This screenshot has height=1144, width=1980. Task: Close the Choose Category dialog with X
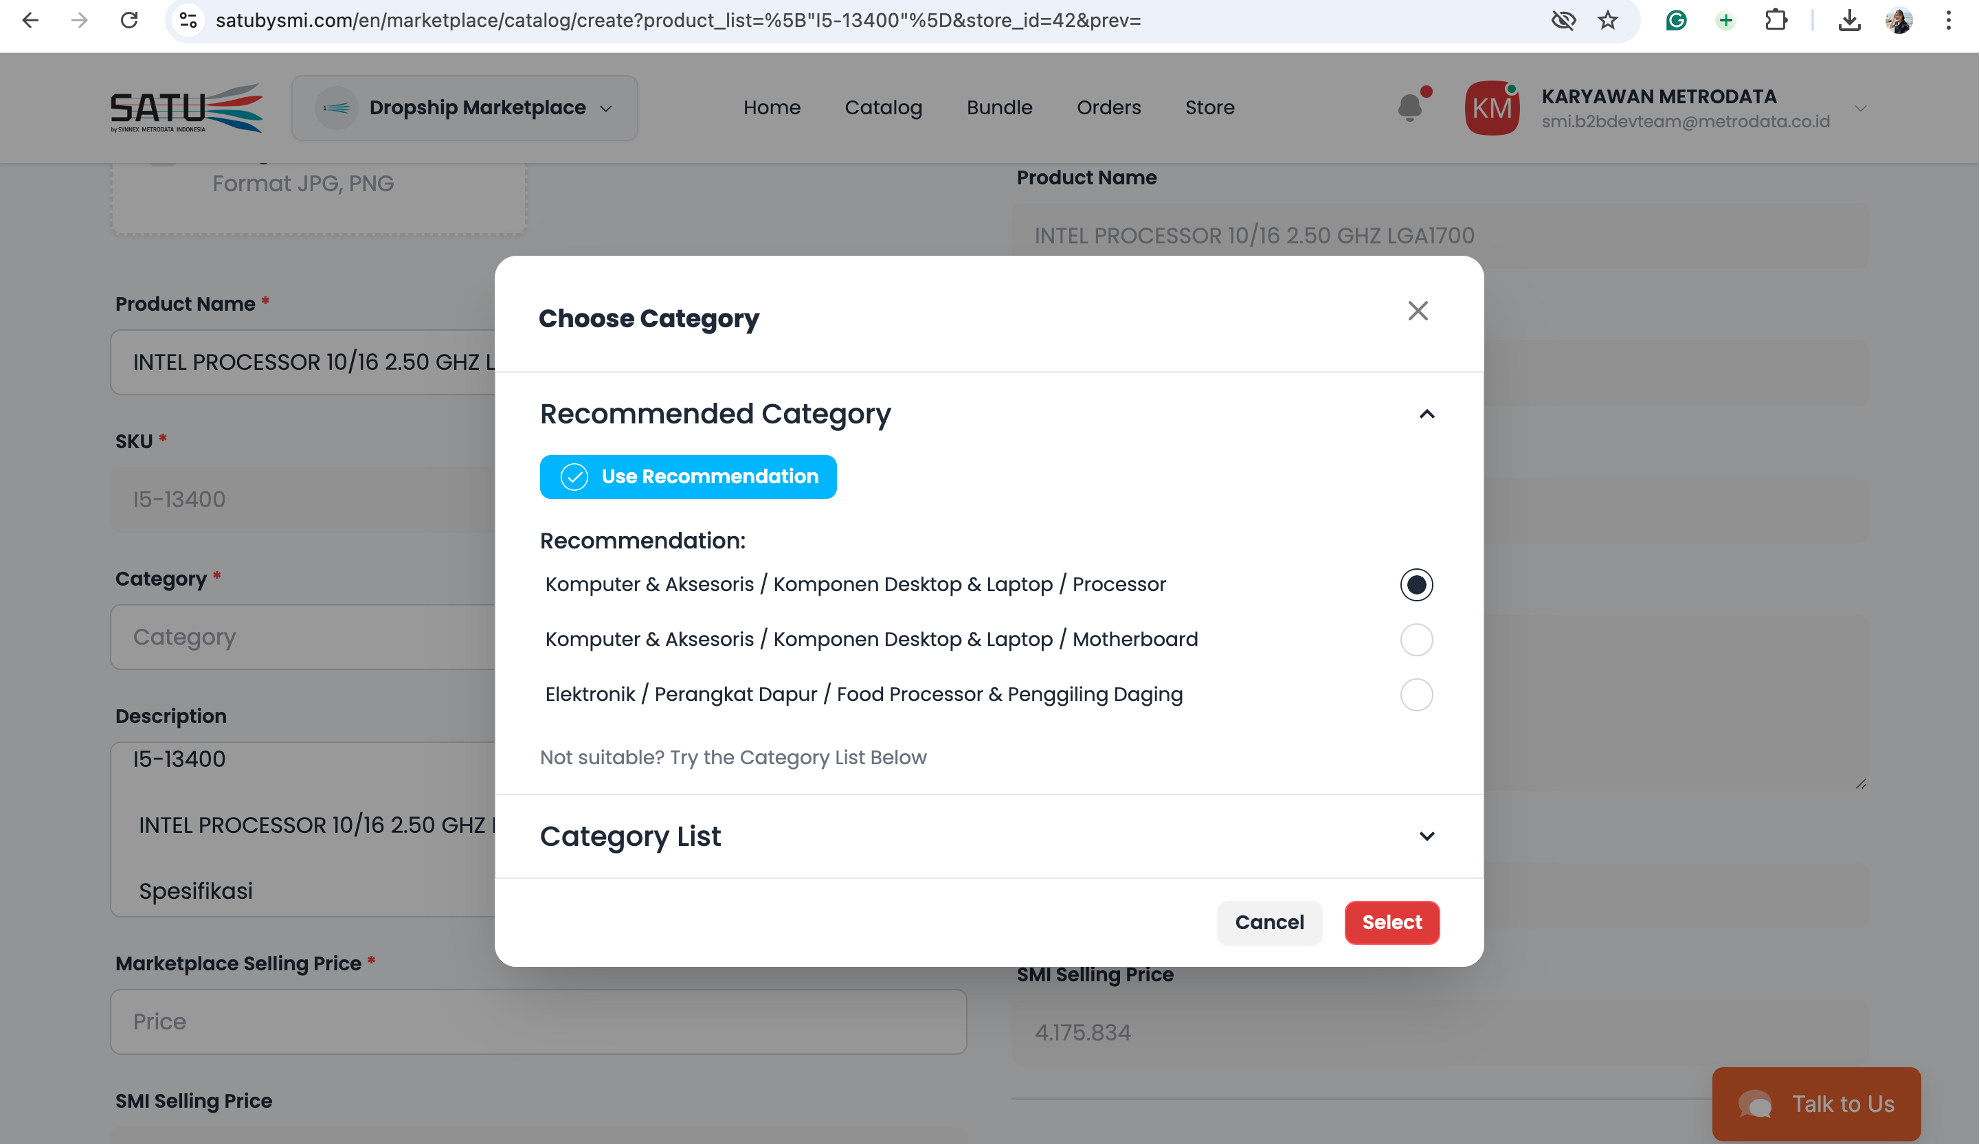click(1417, 311)
